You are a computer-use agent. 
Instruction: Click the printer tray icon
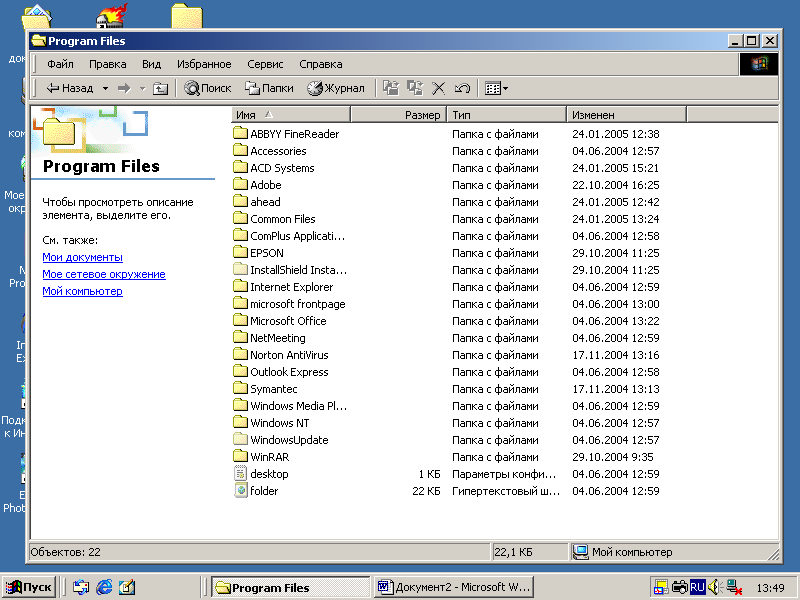(679, 587)
